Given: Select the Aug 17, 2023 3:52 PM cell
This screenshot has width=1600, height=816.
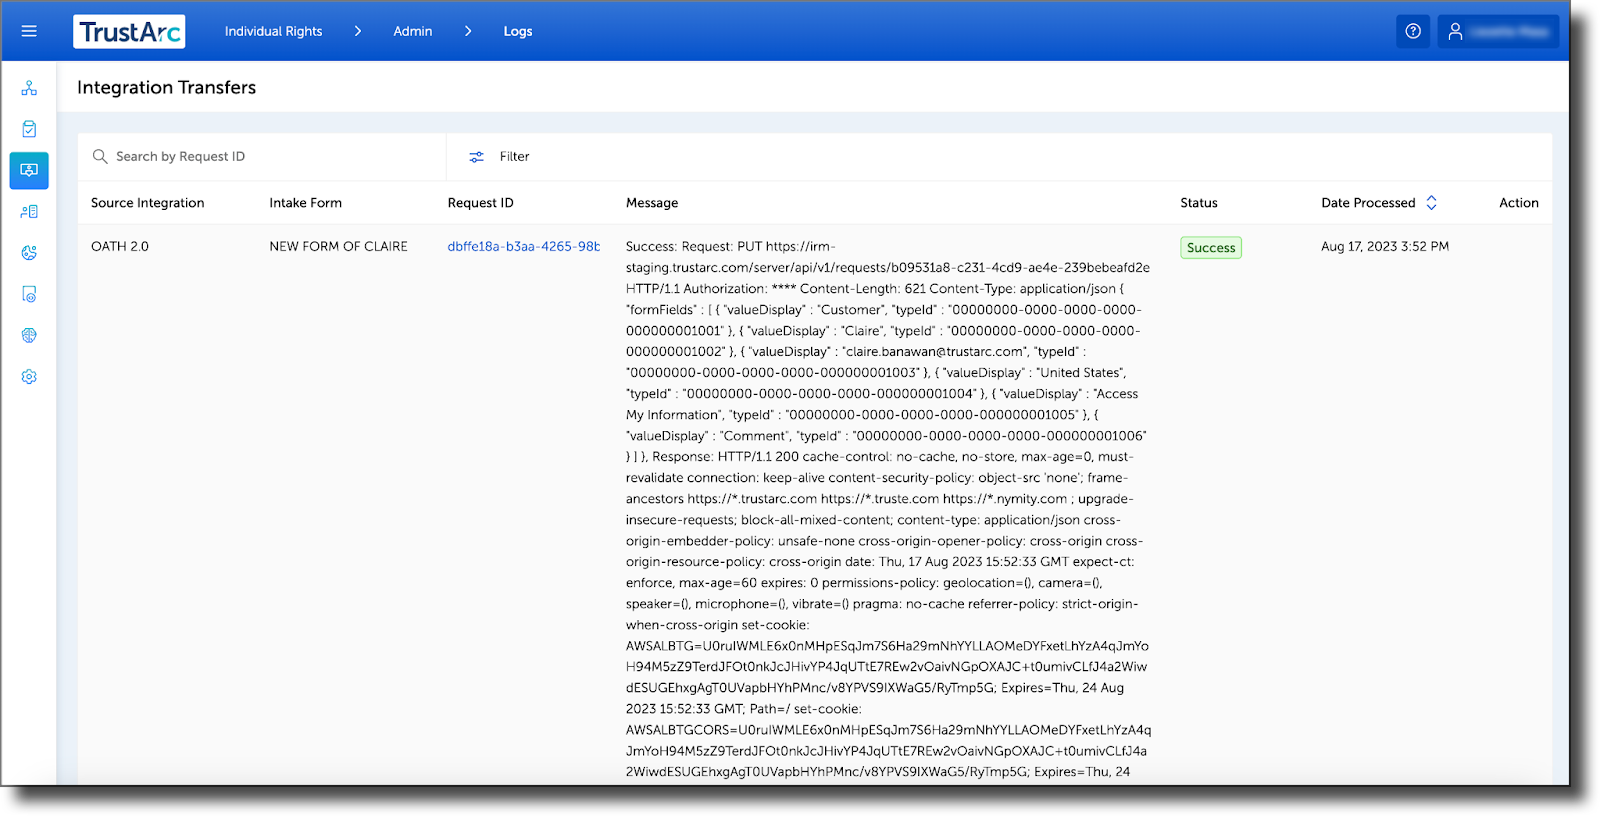Looking at the screenshot, I should click(x=1385, y=247).
